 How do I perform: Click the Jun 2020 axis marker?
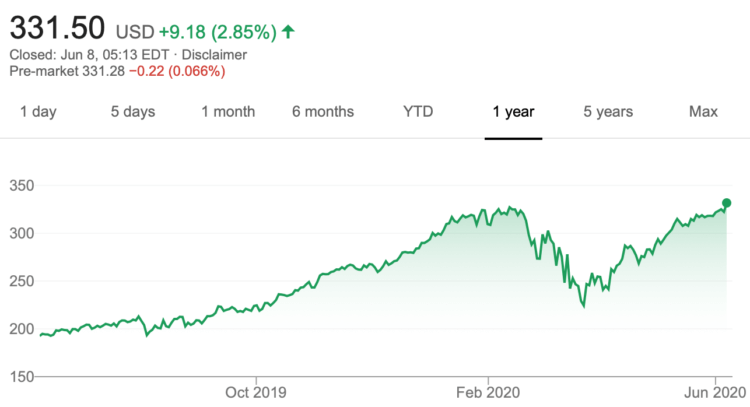coord(715,393)
